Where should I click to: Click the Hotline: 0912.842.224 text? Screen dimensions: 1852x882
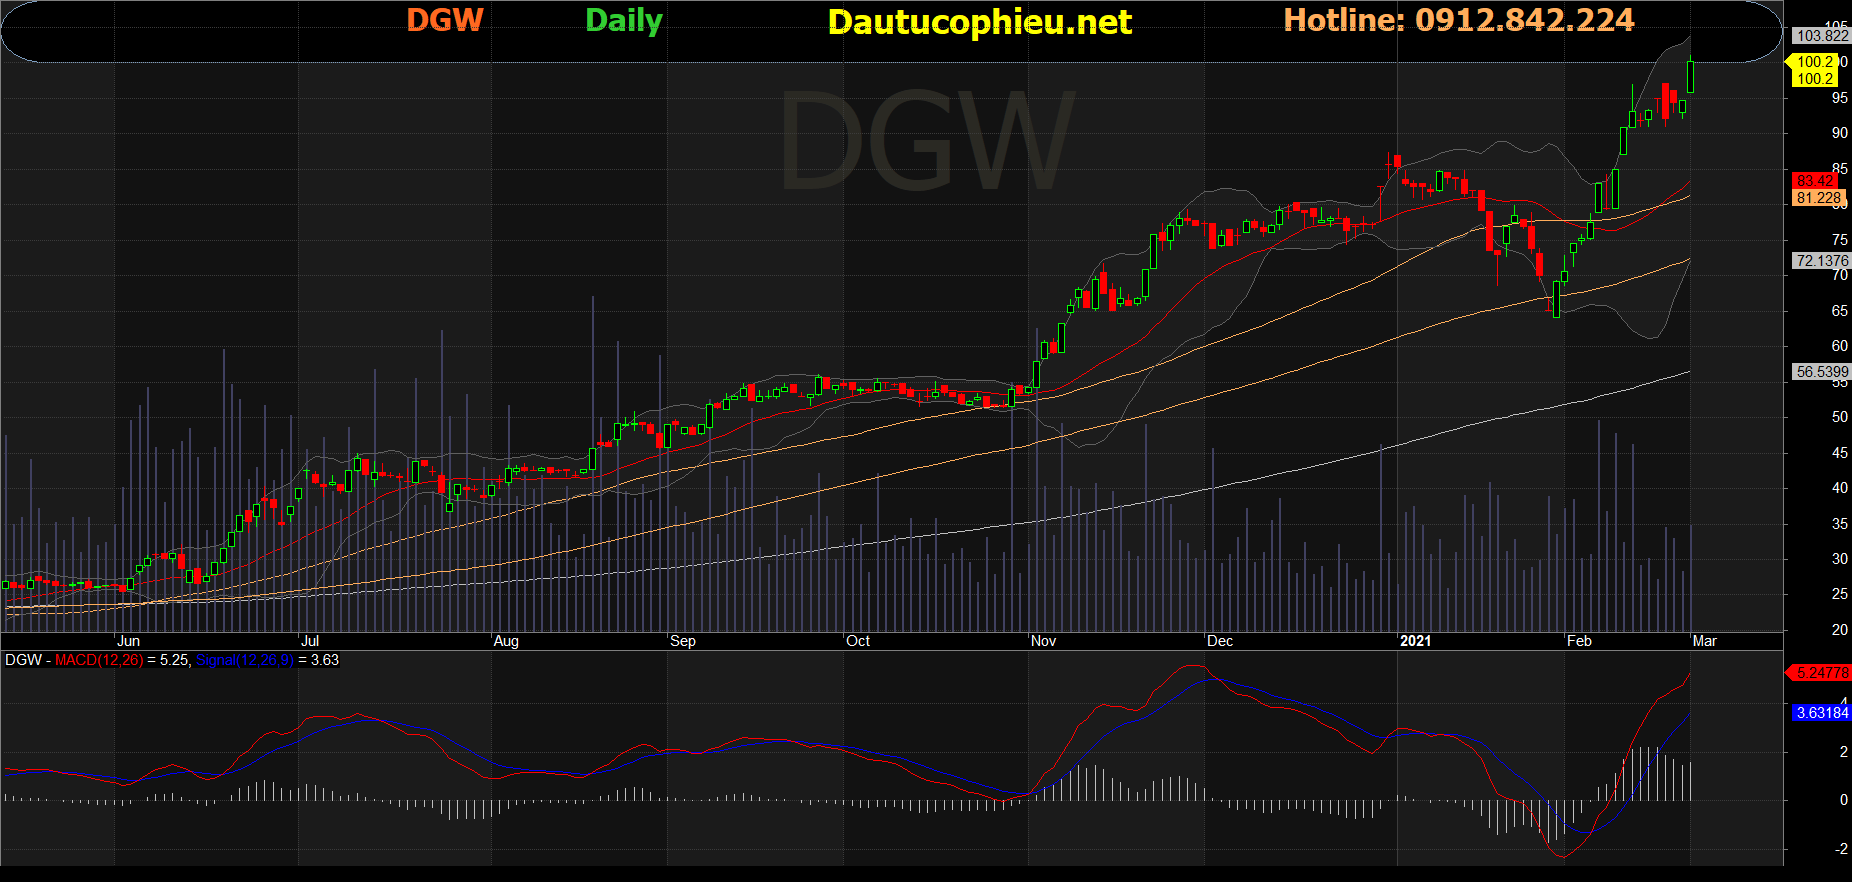(x=1459, y=20)
